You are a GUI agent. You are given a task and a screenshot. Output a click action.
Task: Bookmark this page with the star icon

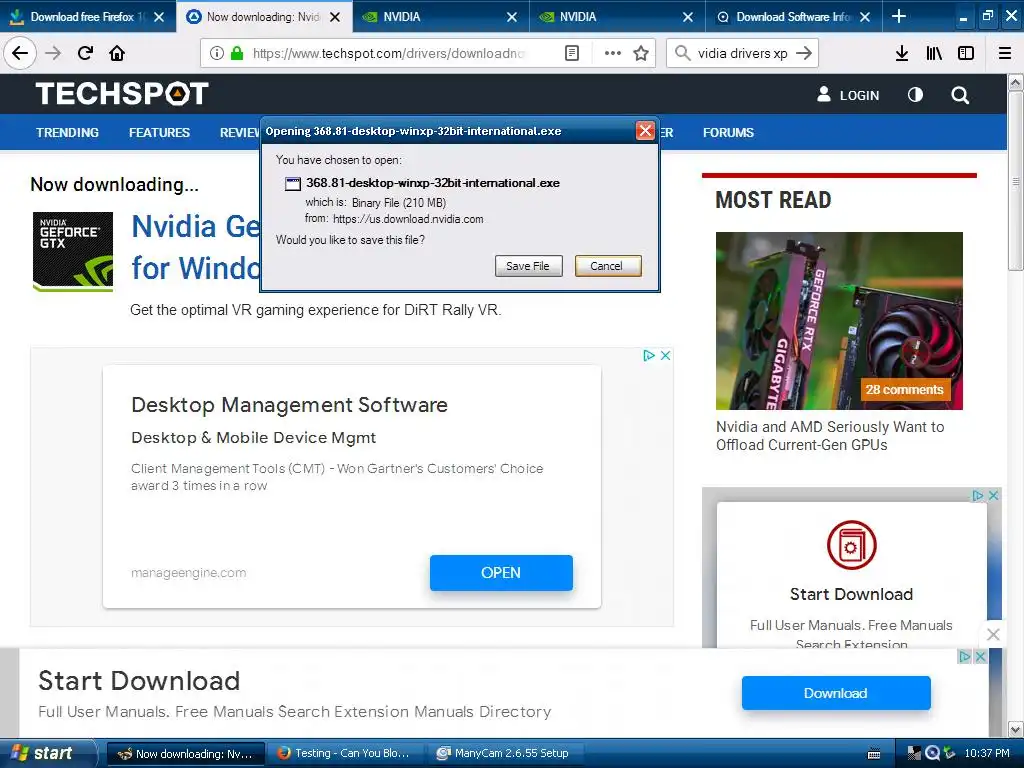point(641,53)
